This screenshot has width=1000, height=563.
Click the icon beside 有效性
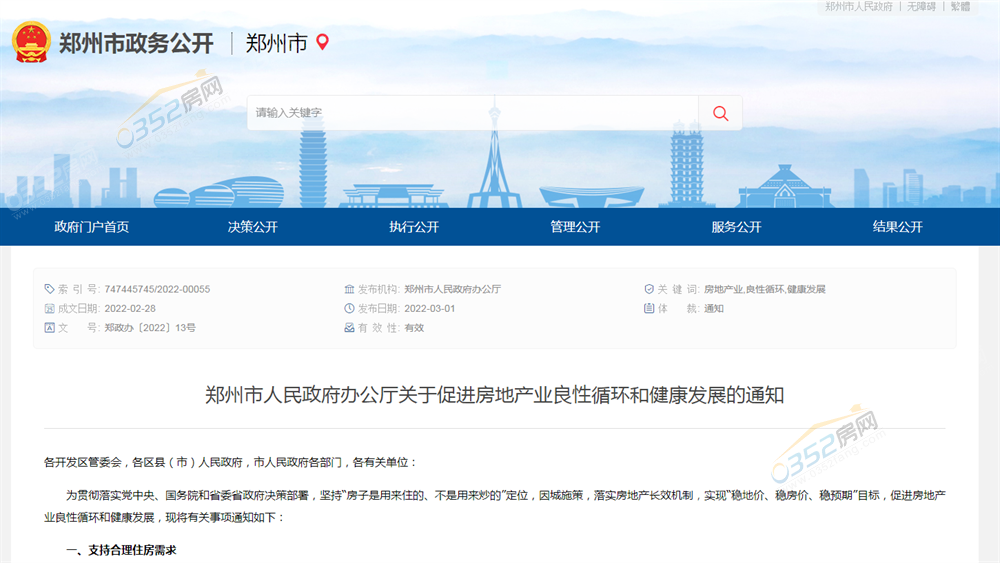[x=349, y=327]
